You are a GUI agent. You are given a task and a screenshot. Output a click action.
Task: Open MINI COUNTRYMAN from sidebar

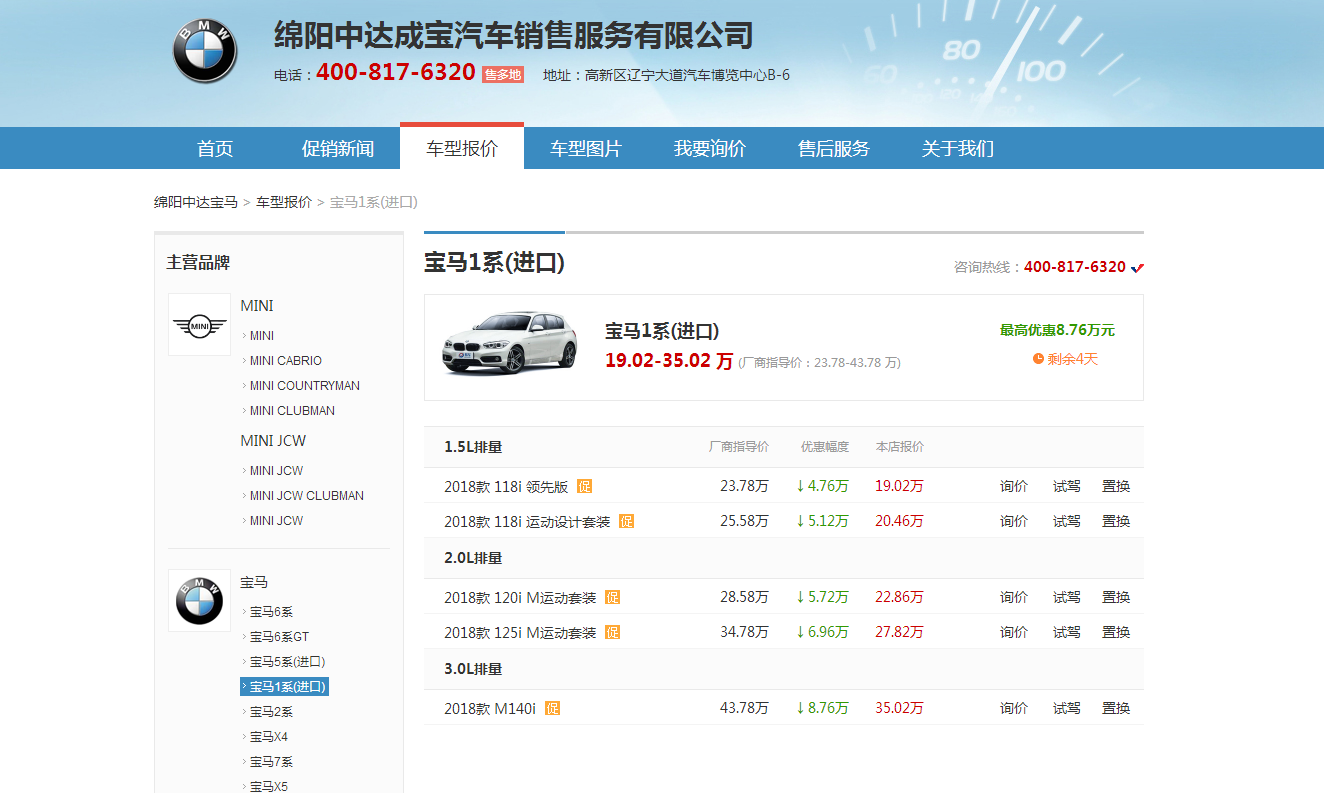point(304,386)
